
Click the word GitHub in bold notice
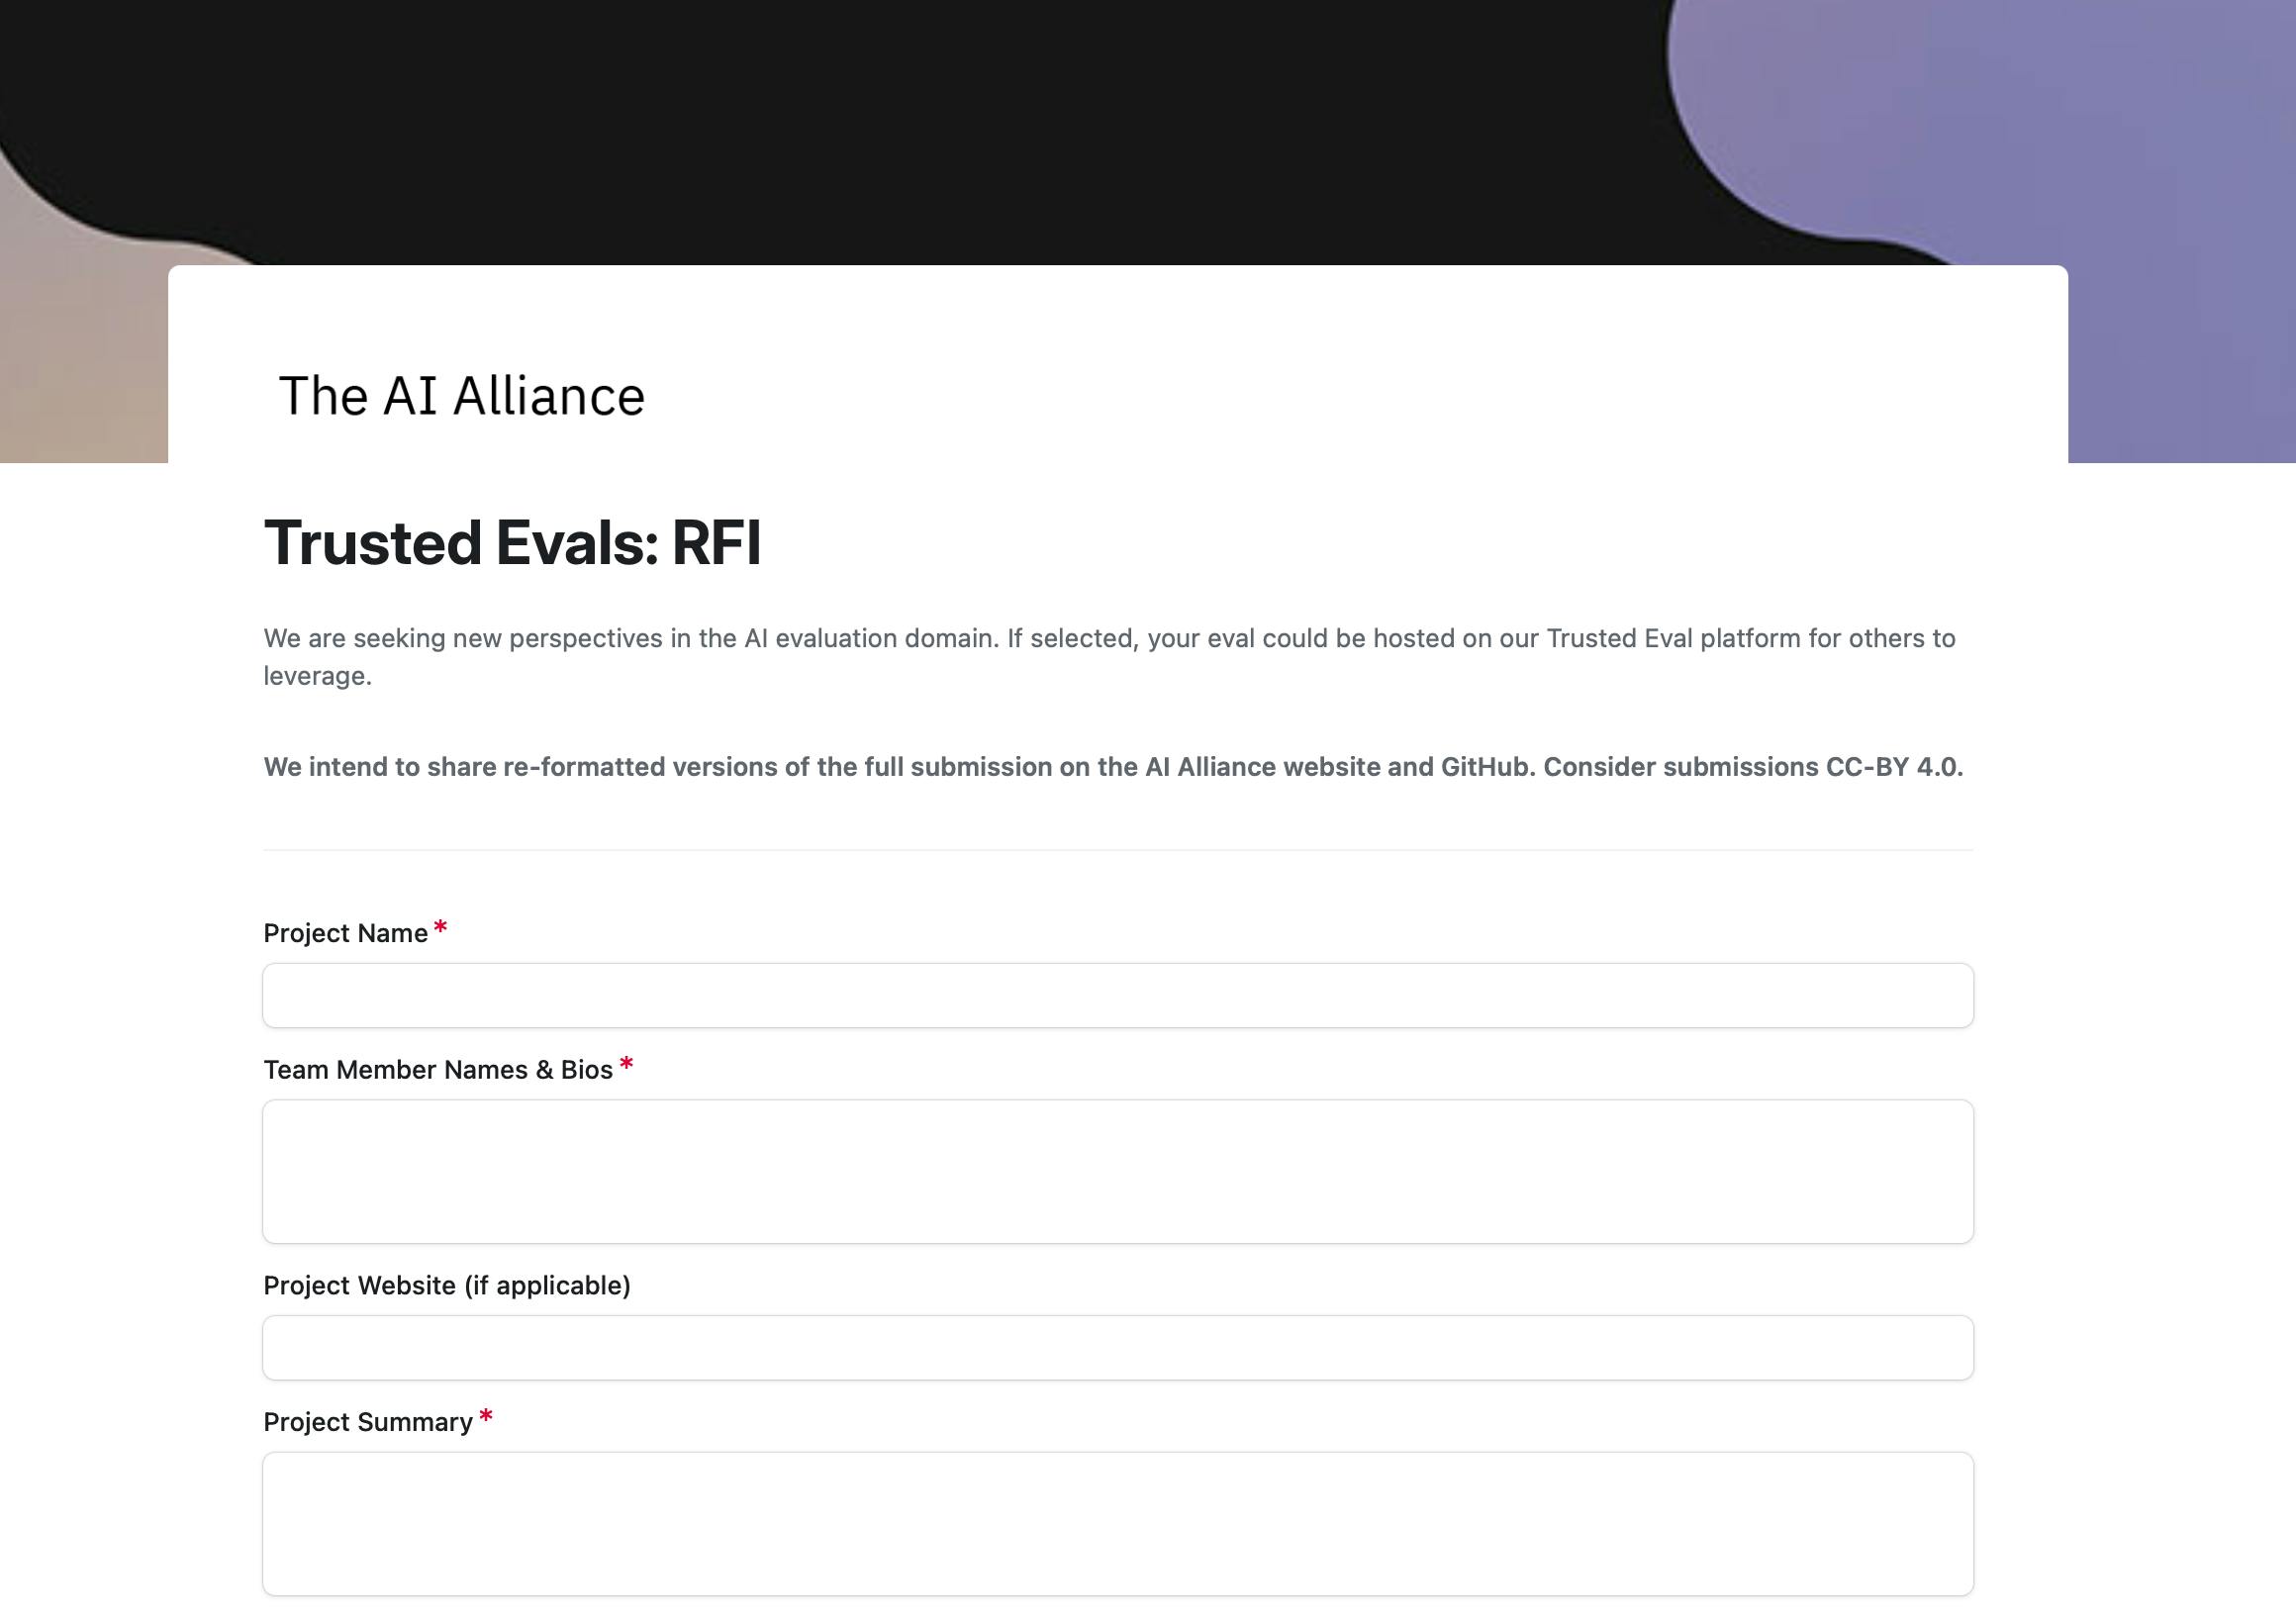tap(1486, 767)
